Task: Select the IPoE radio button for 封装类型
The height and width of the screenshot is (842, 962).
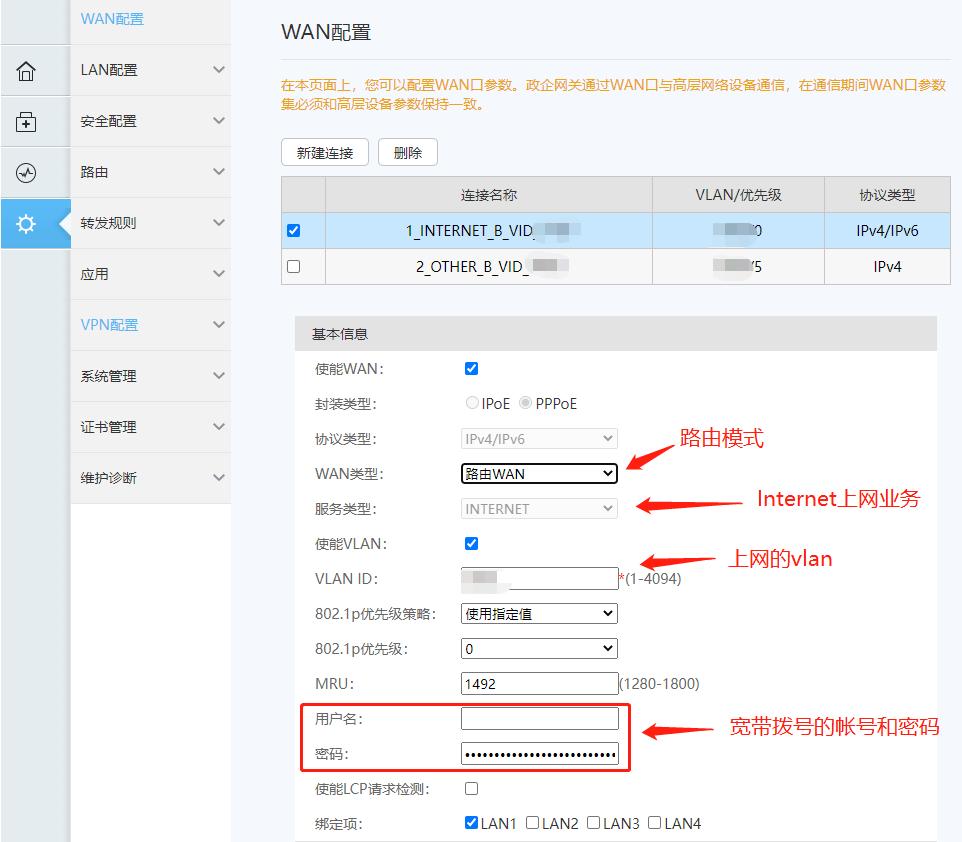Action: click(x=471, y=403)
